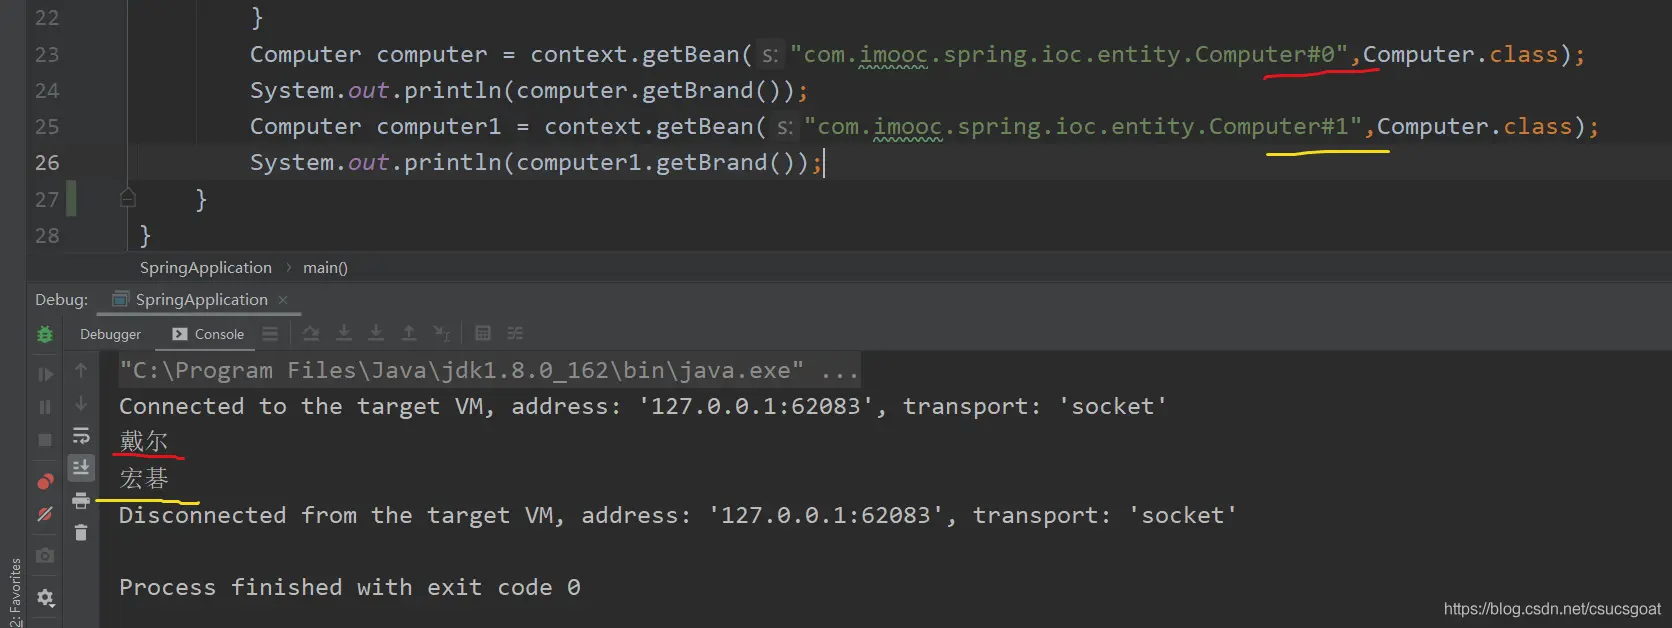This screenshot has height=628, width=1672.
Task: Click the "Computer#1" string on line 25
Action: (x=1083, y=127)
